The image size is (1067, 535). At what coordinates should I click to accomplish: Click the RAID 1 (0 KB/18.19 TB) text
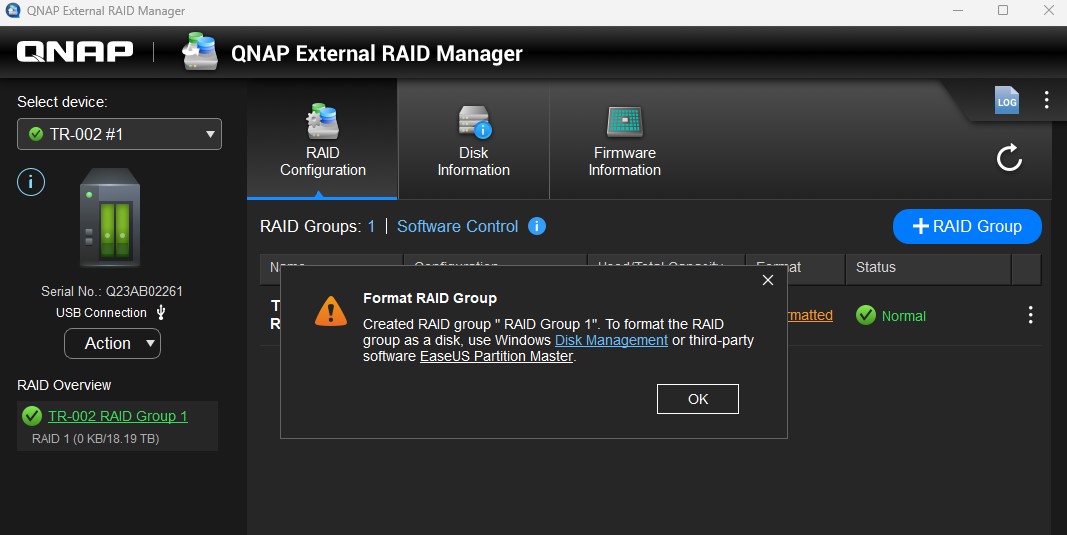(x=95, y=438)
